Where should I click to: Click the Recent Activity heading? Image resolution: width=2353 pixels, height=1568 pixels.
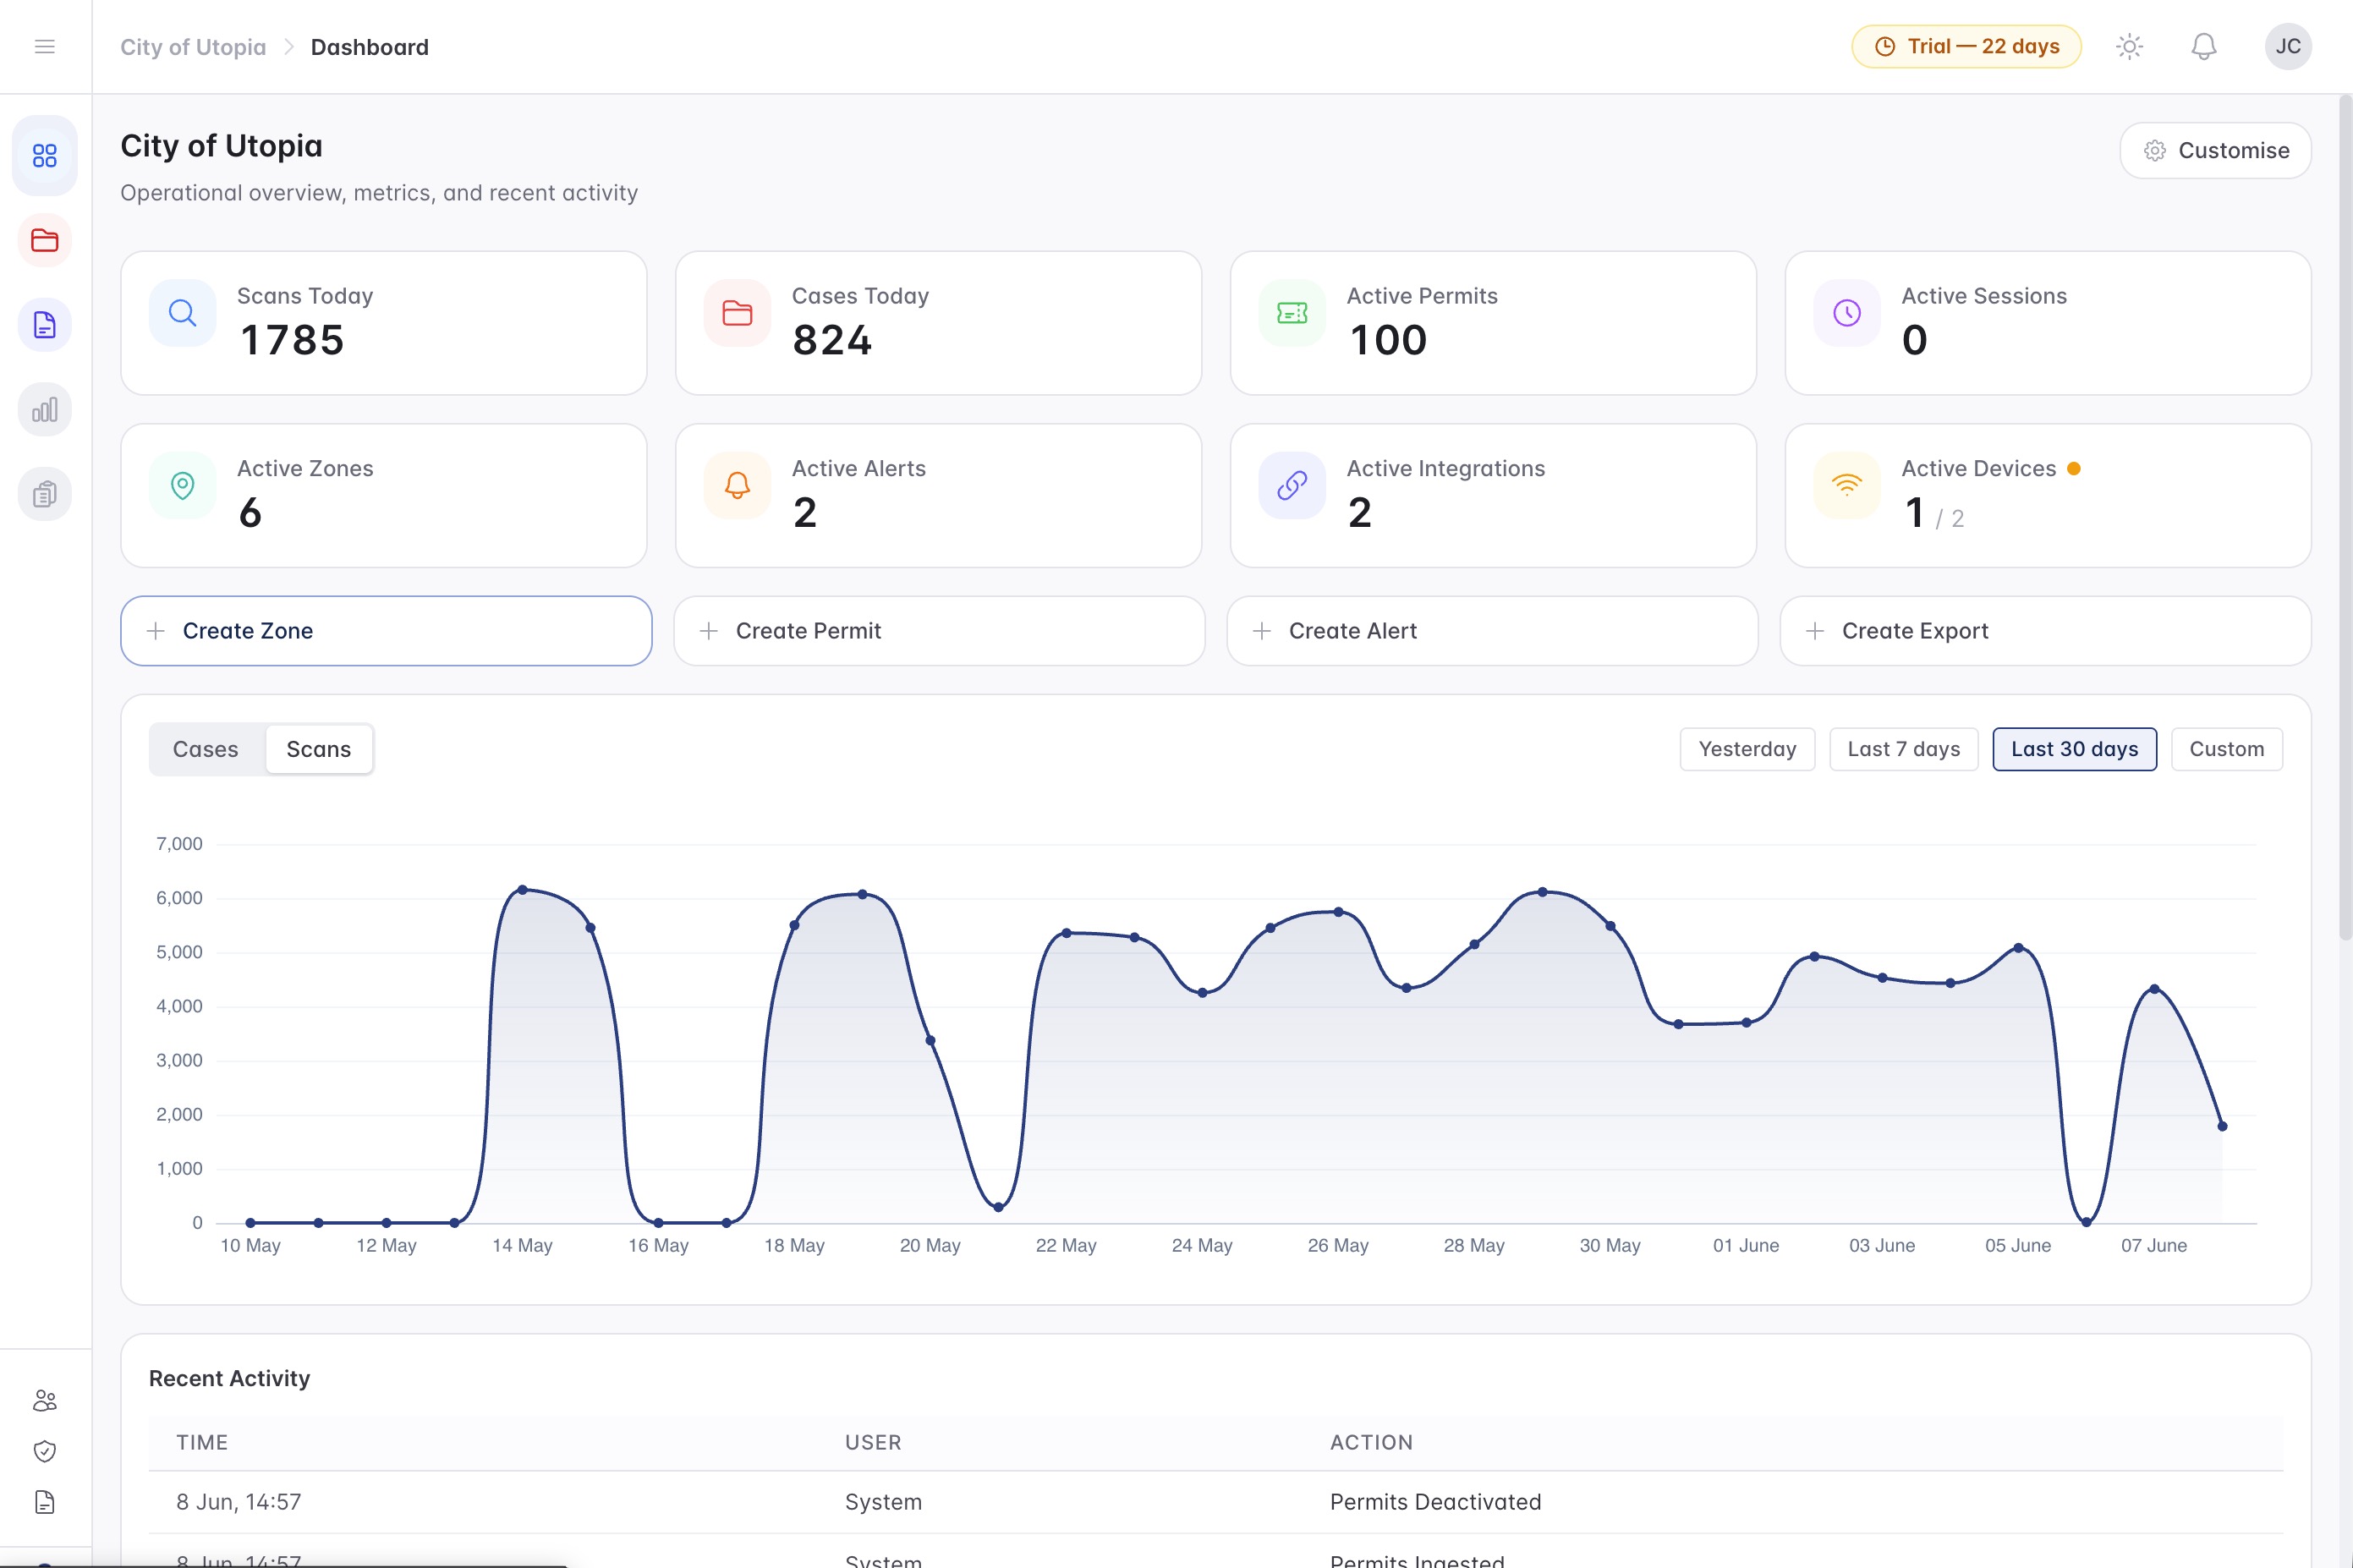(229, 1378)
